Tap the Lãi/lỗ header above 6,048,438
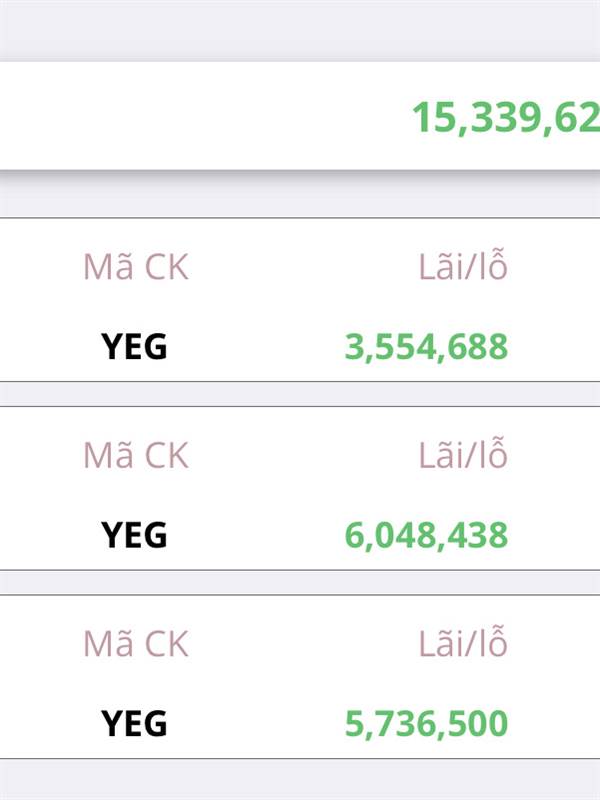The height and width of the screenshot is (800, 600). 463,456
